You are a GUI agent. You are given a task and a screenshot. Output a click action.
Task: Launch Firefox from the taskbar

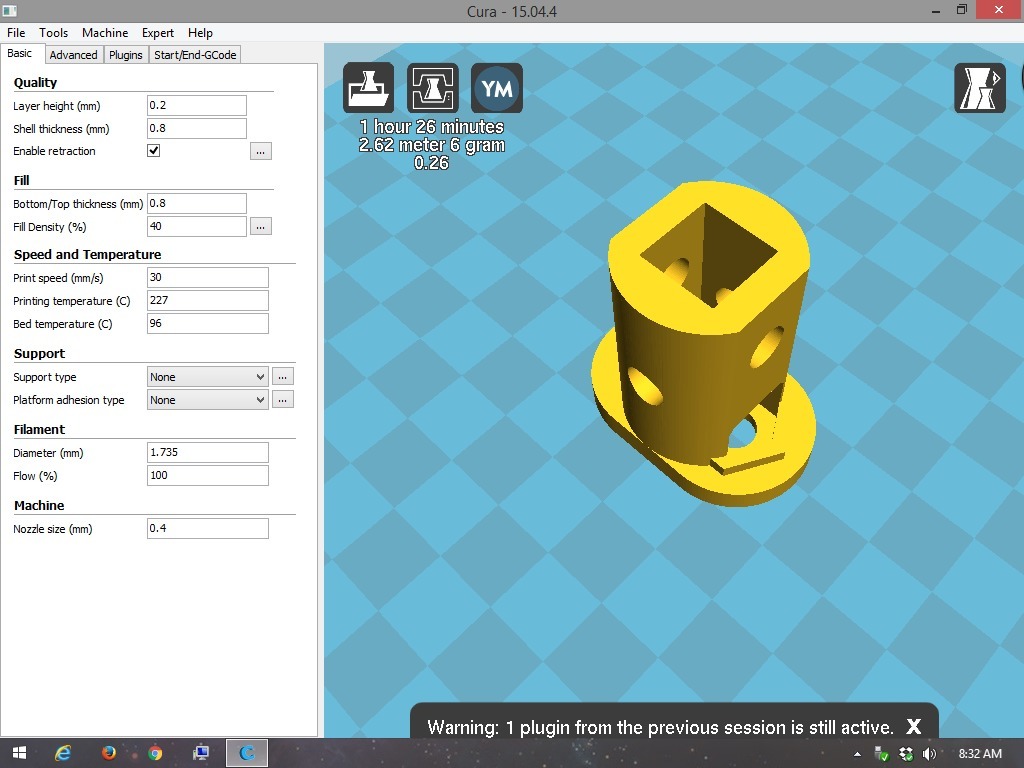click(109, 753)
